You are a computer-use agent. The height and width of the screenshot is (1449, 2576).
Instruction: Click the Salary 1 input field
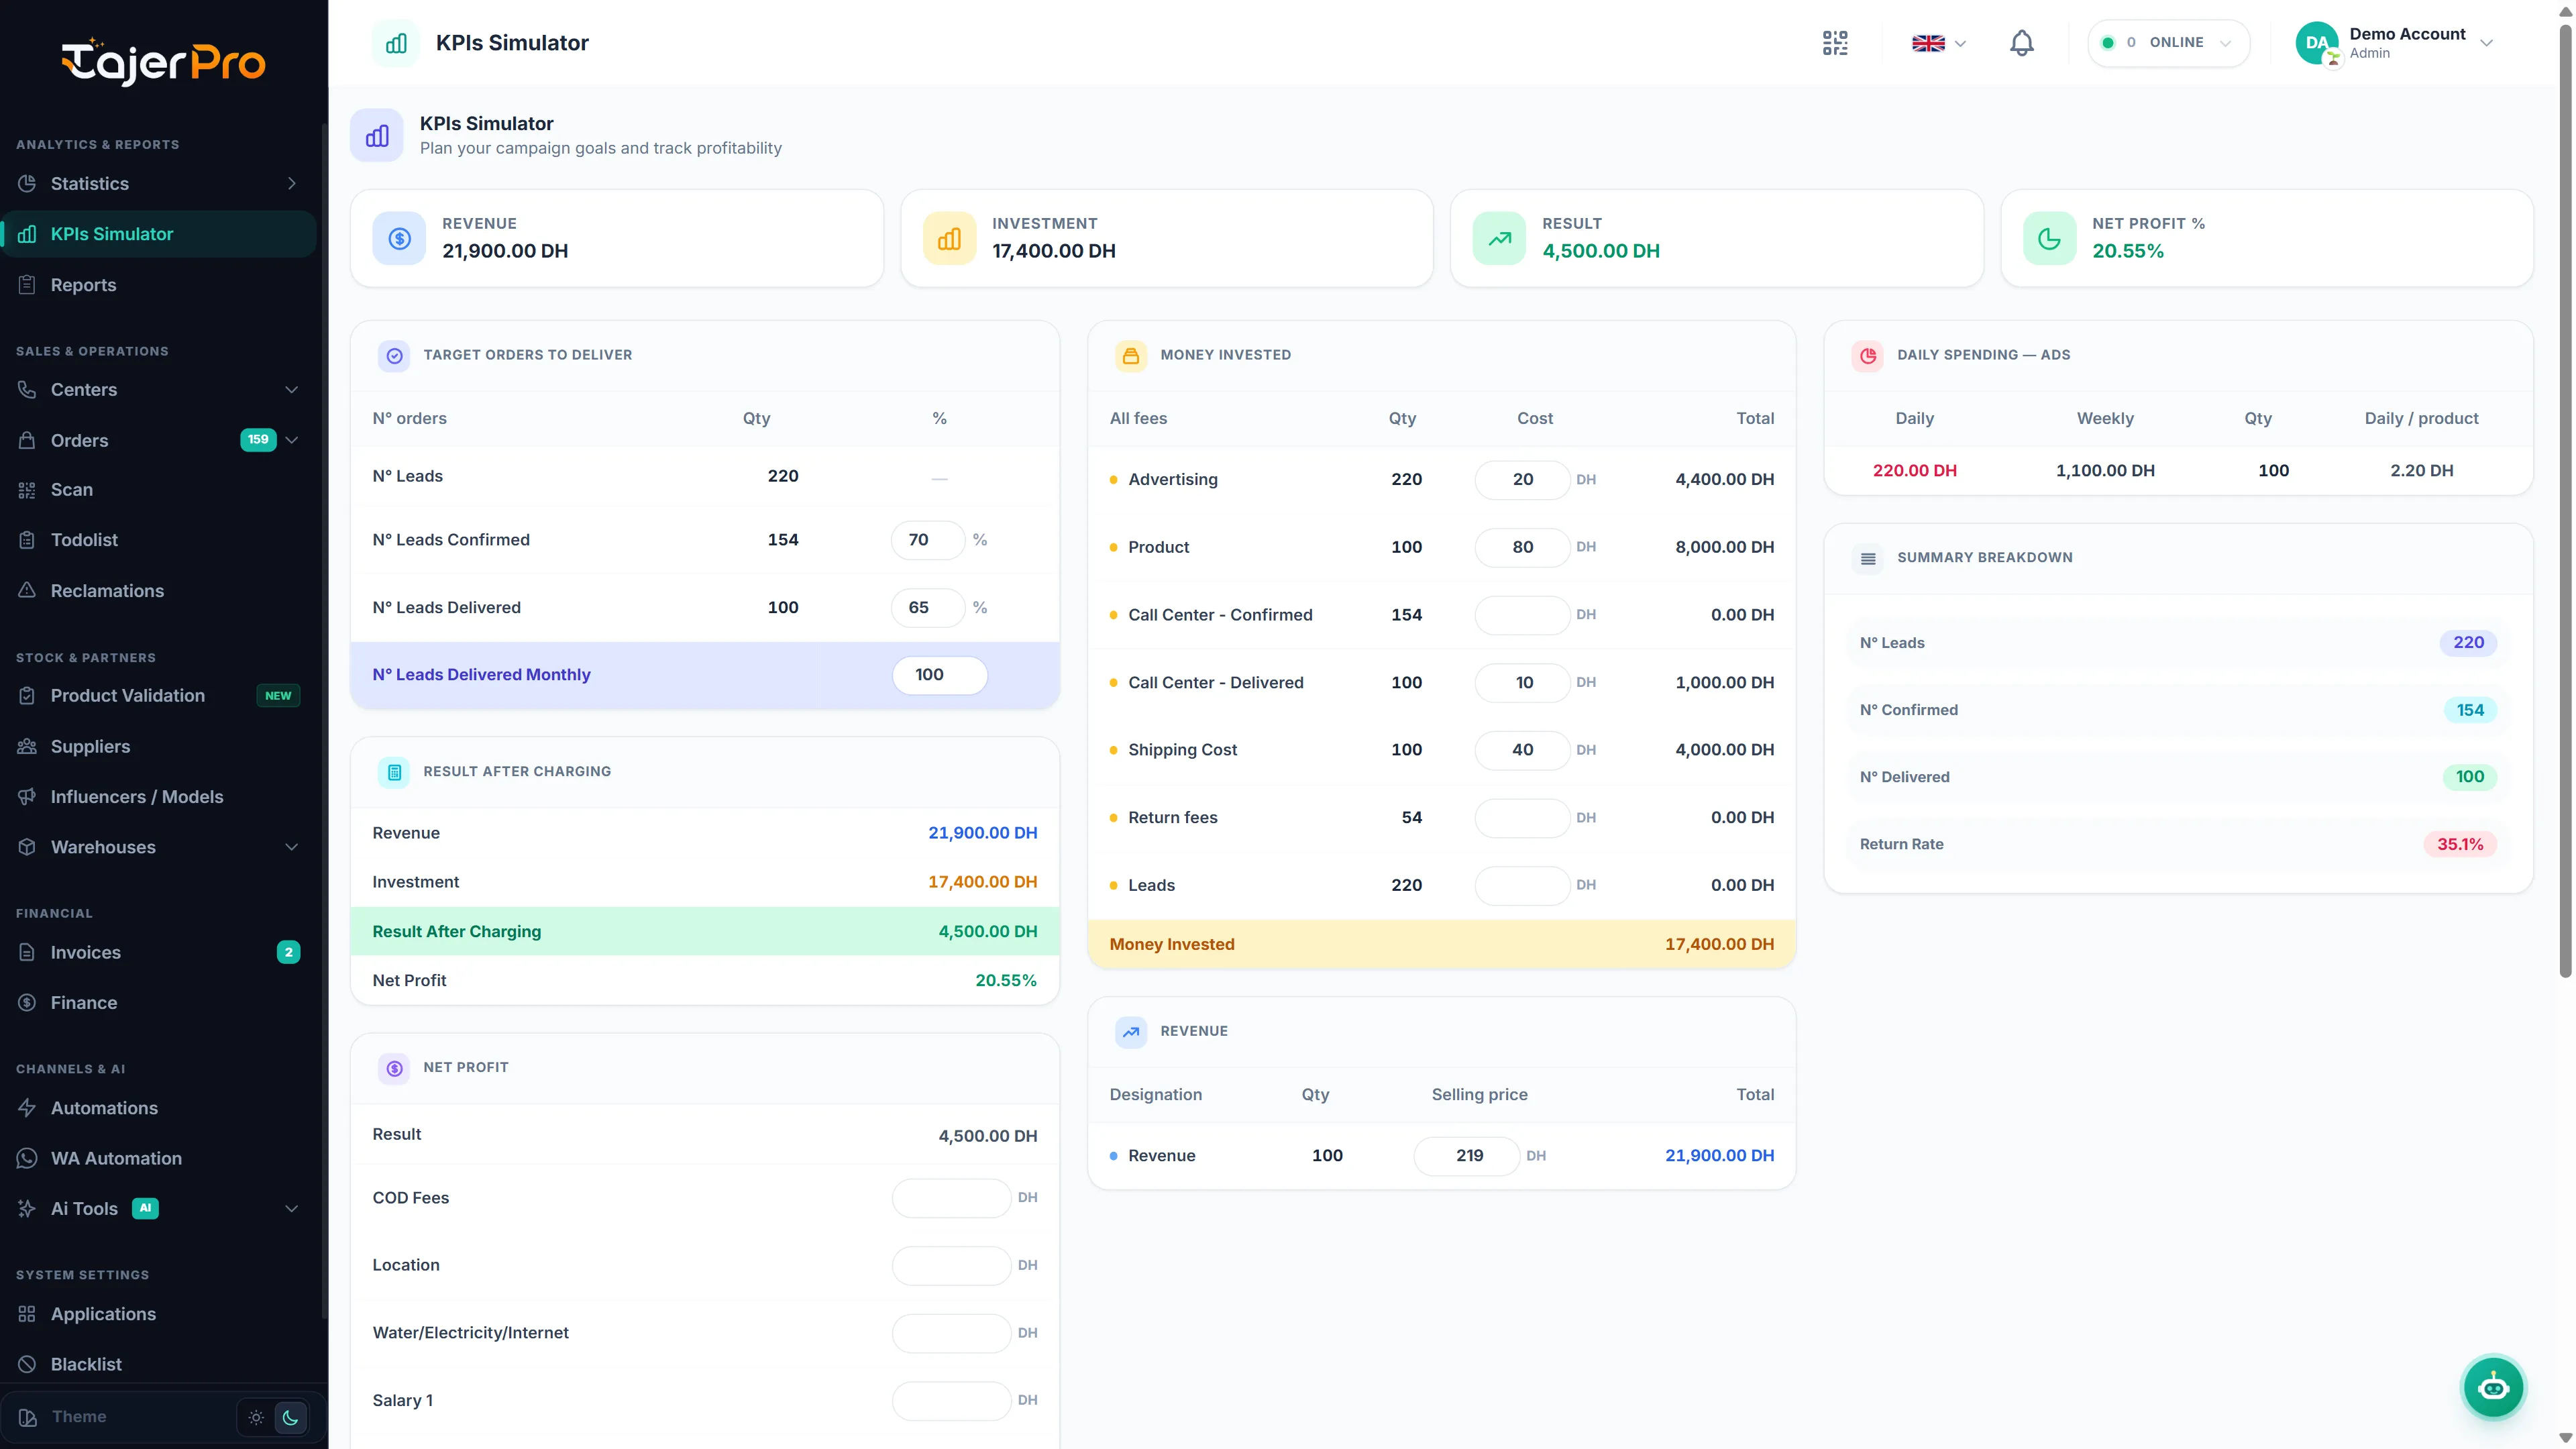951,1401
